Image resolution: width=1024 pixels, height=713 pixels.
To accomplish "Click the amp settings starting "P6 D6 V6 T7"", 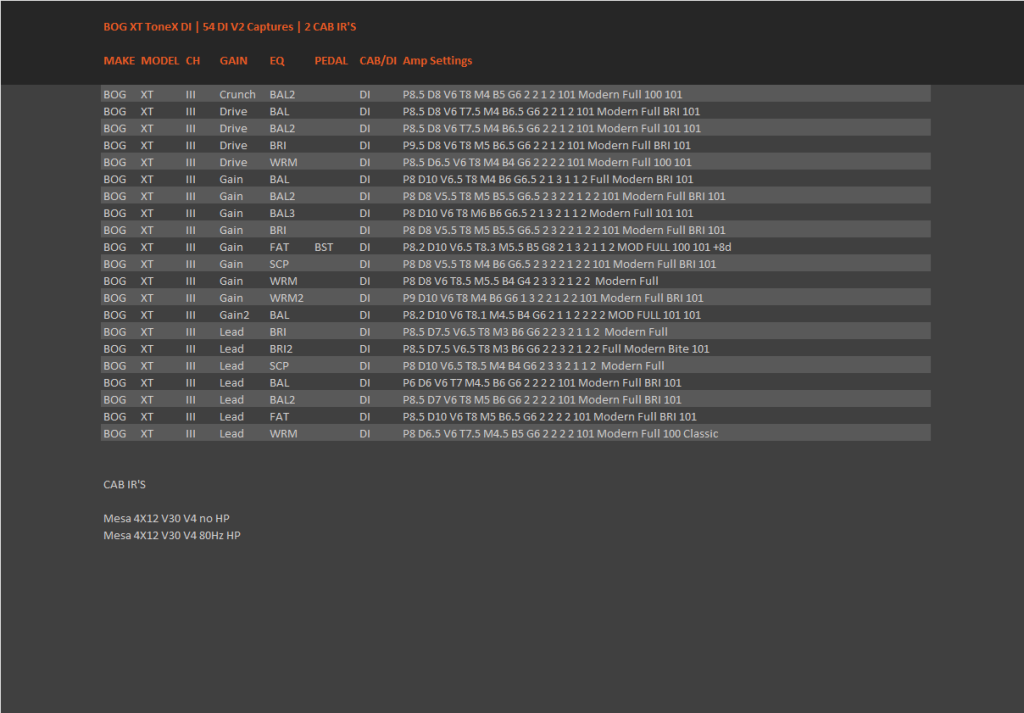I will (542, 383).
